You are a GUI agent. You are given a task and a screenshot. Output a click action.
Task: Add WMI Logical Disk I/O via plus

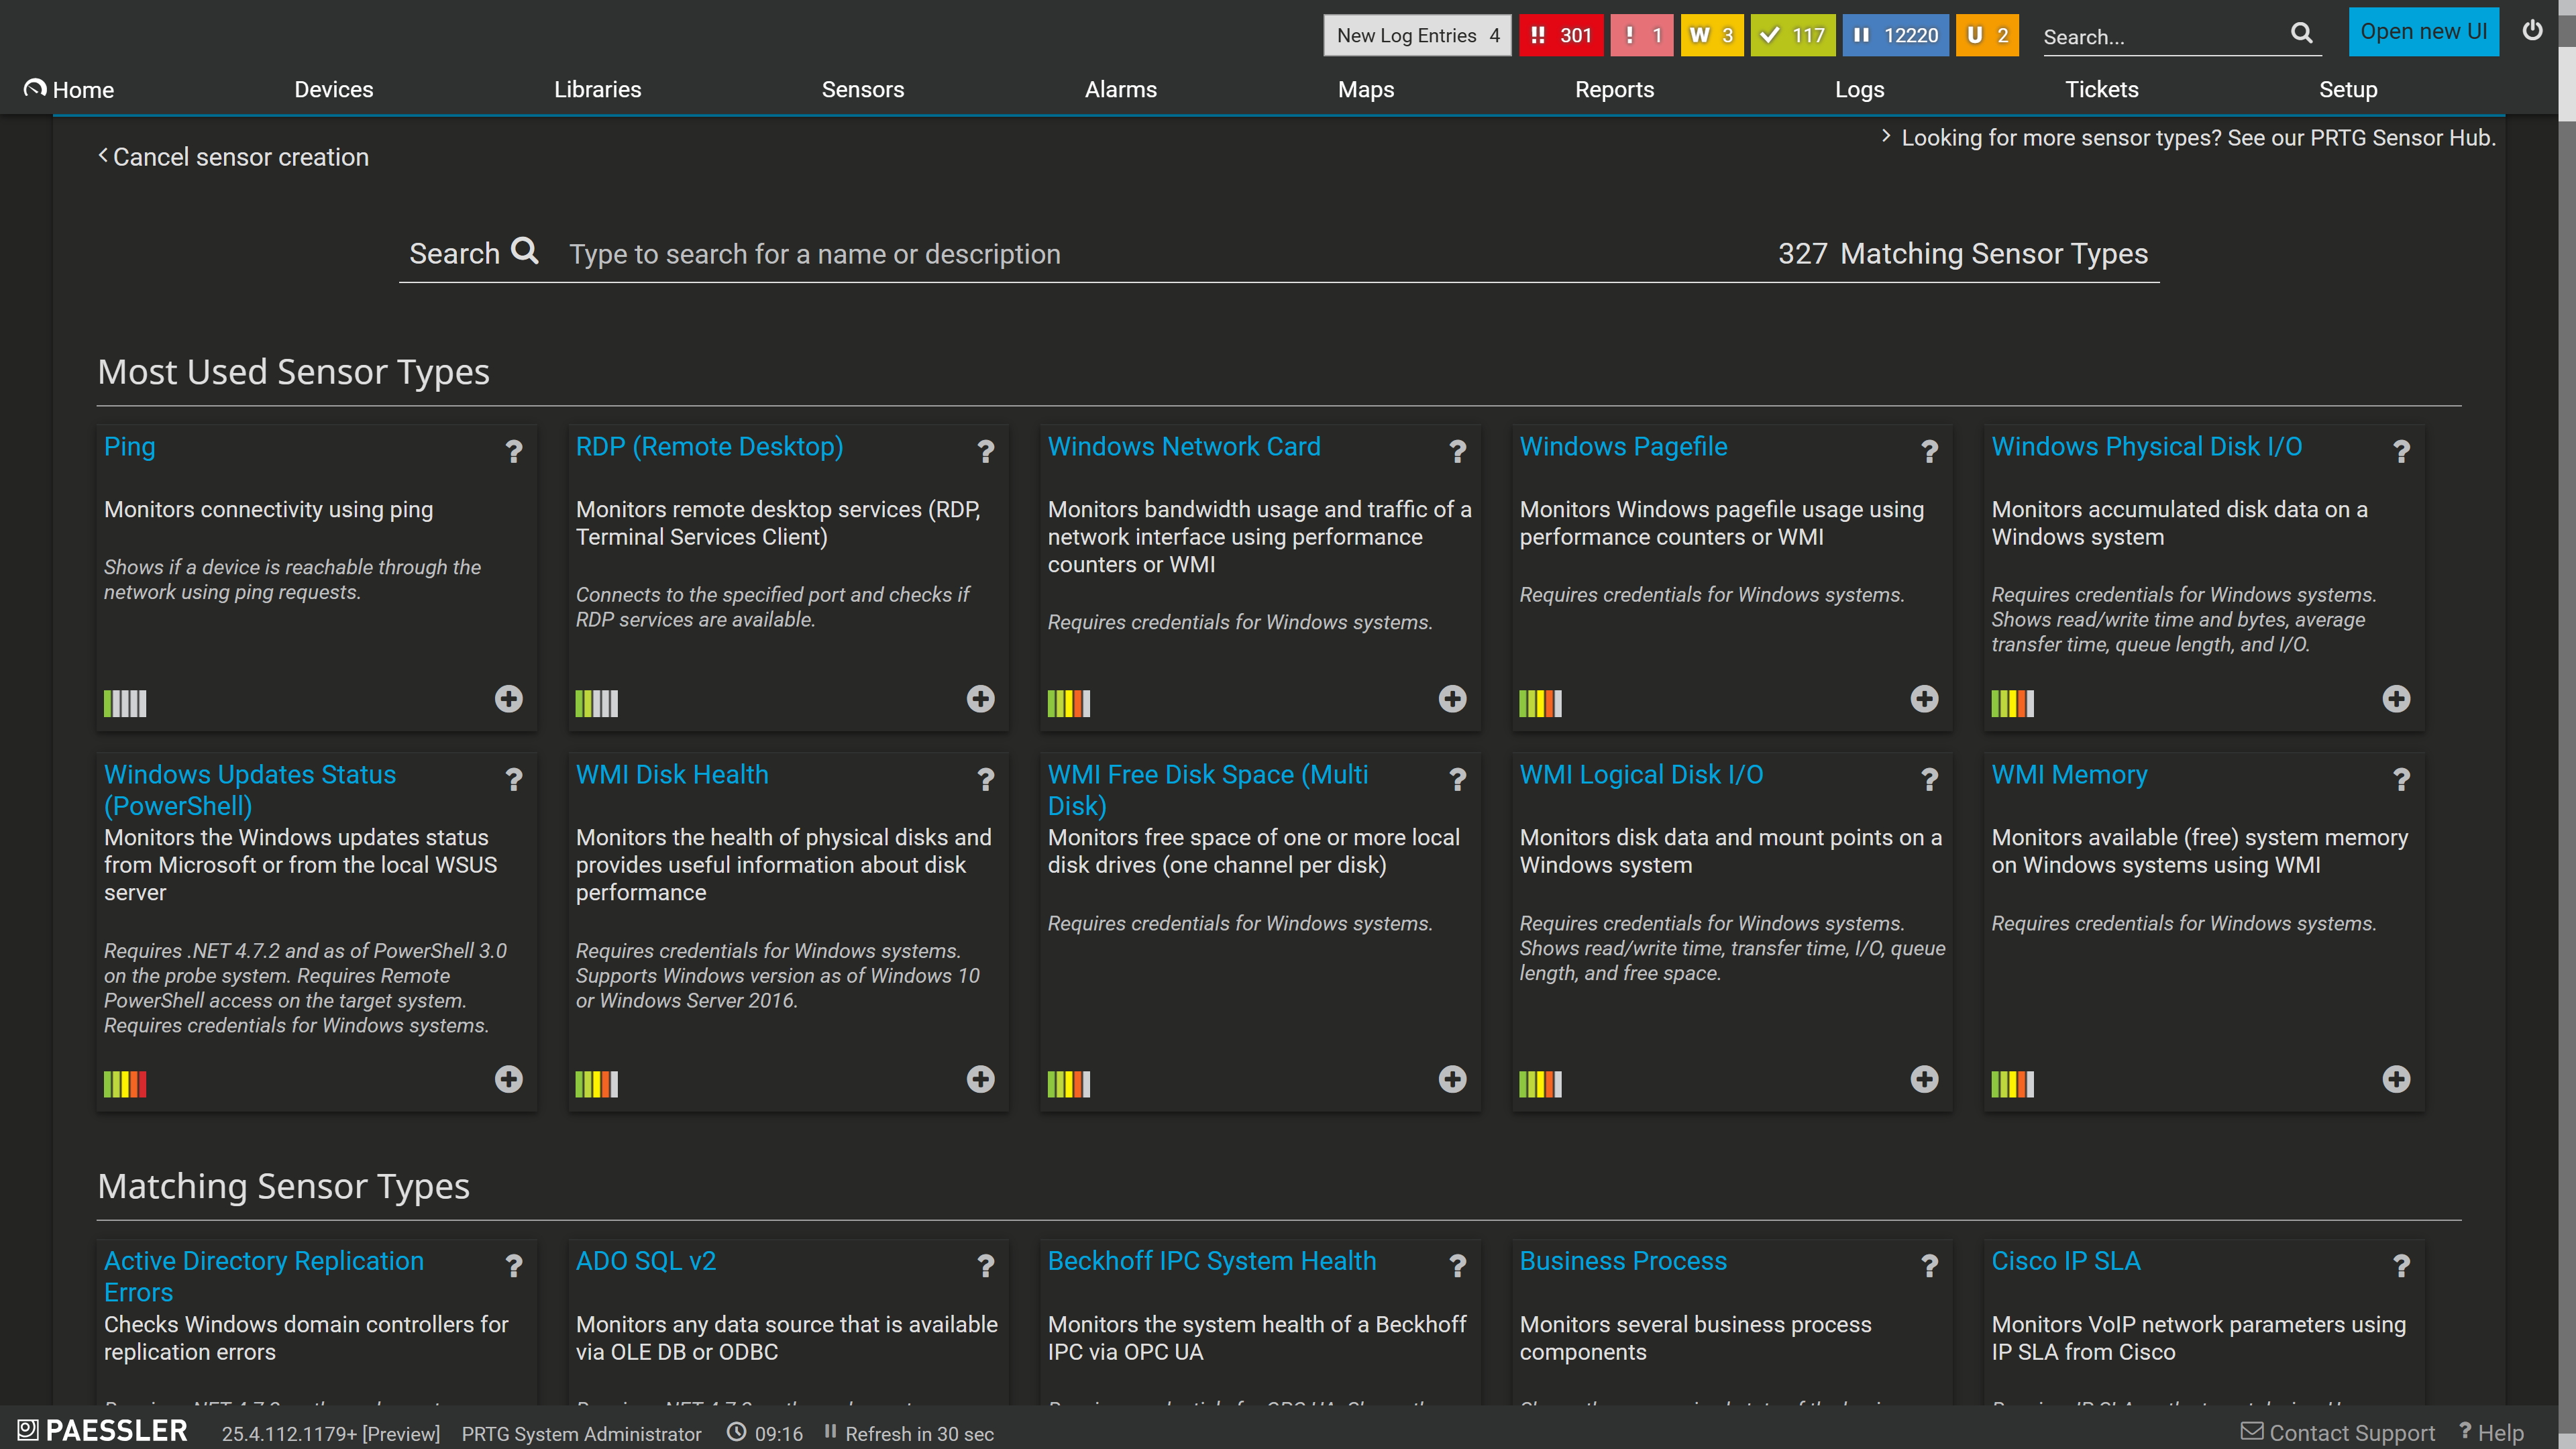[1925, 1079]
